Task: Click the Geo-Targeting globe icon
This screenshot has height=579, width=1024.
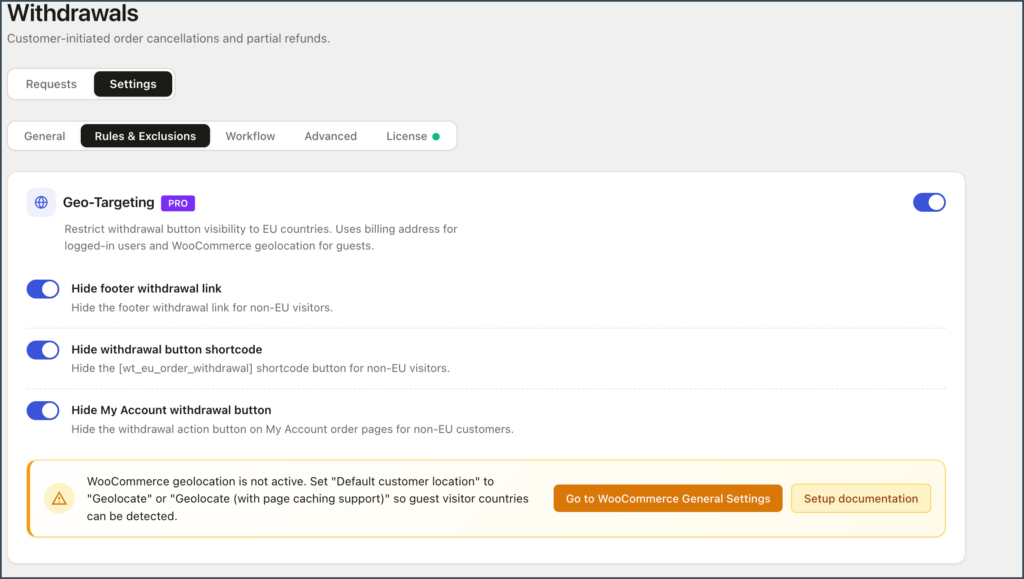Action: click(41, 202)
